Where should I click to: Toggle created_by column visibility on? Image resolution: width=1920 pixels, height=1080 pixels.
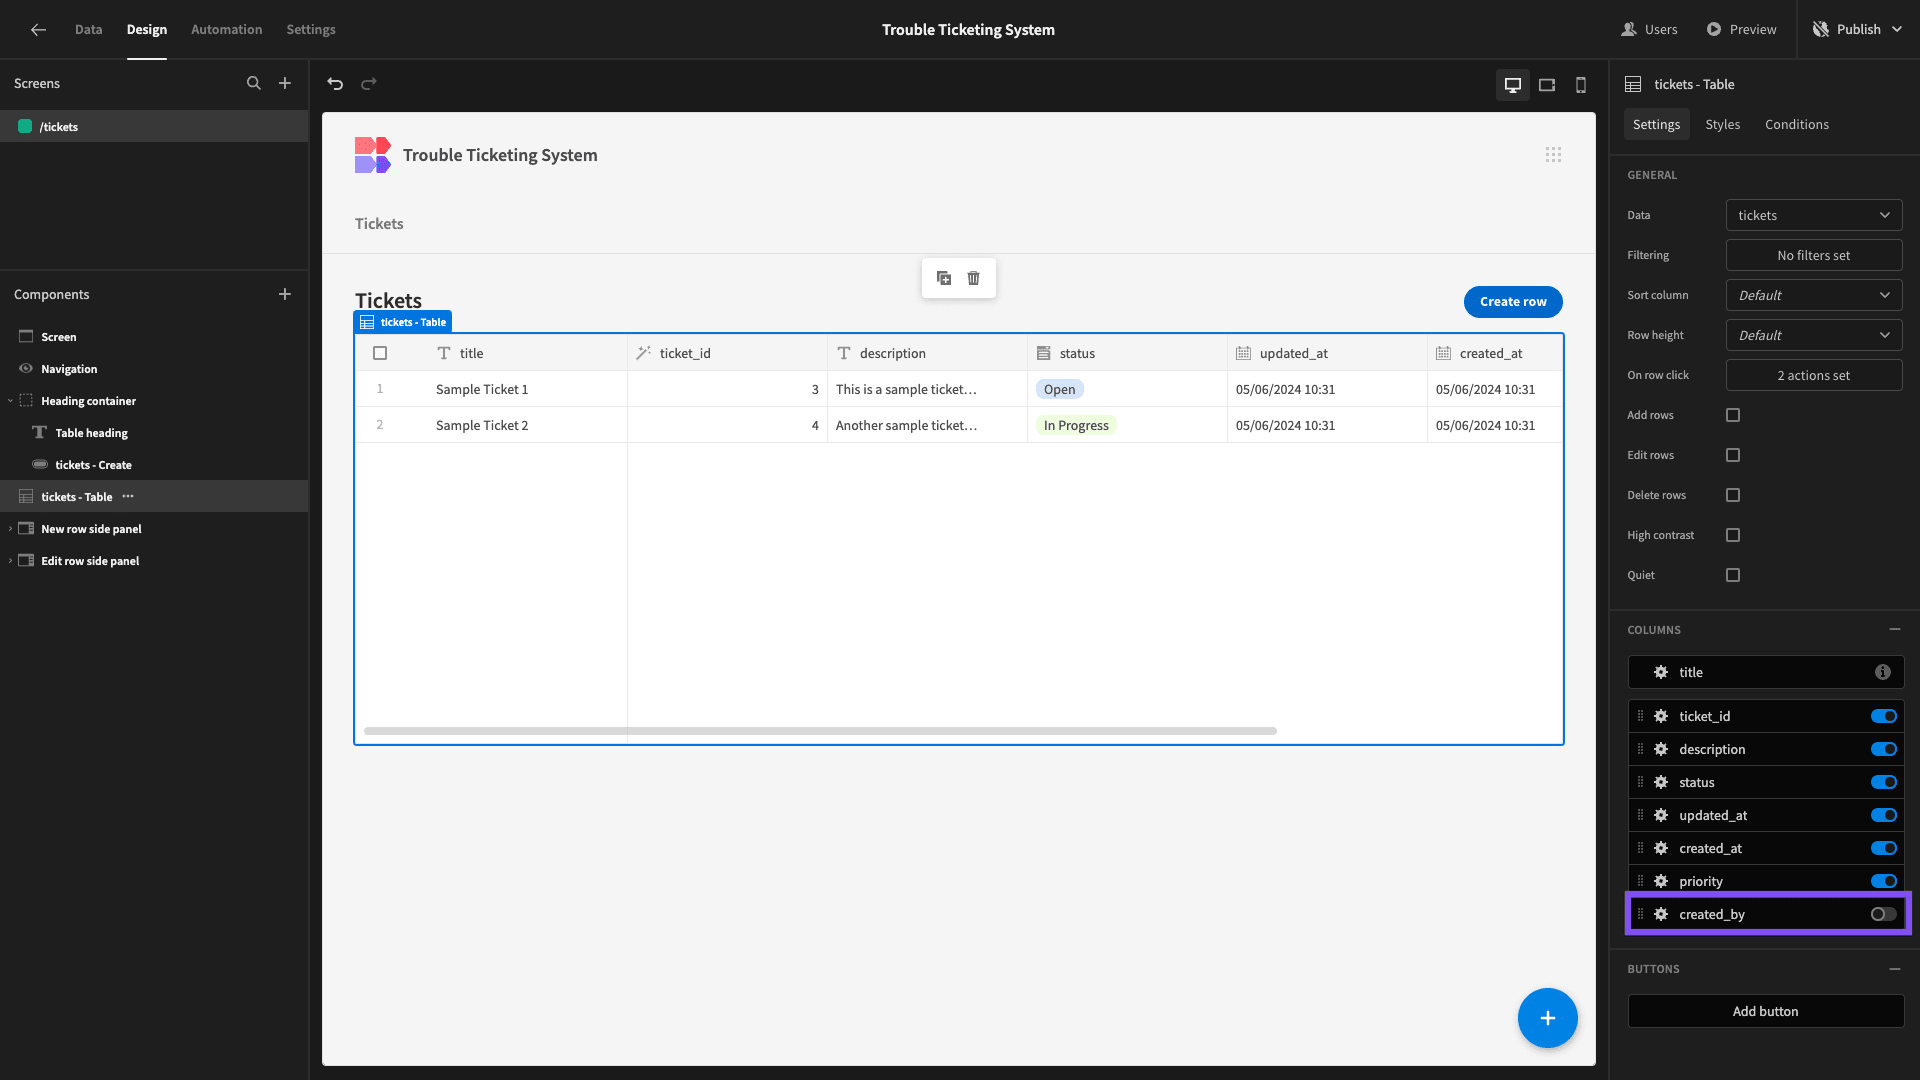(x=1883, y=914)
